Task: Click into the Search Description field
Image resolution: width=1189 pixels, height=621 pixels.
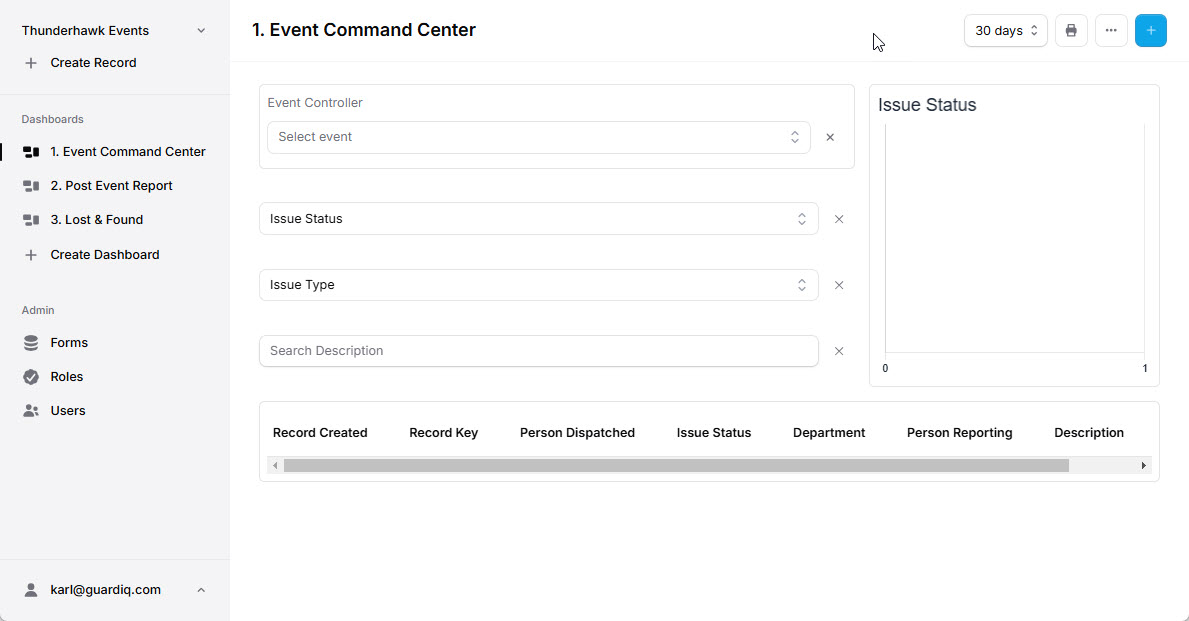Action: coord(538,351)
